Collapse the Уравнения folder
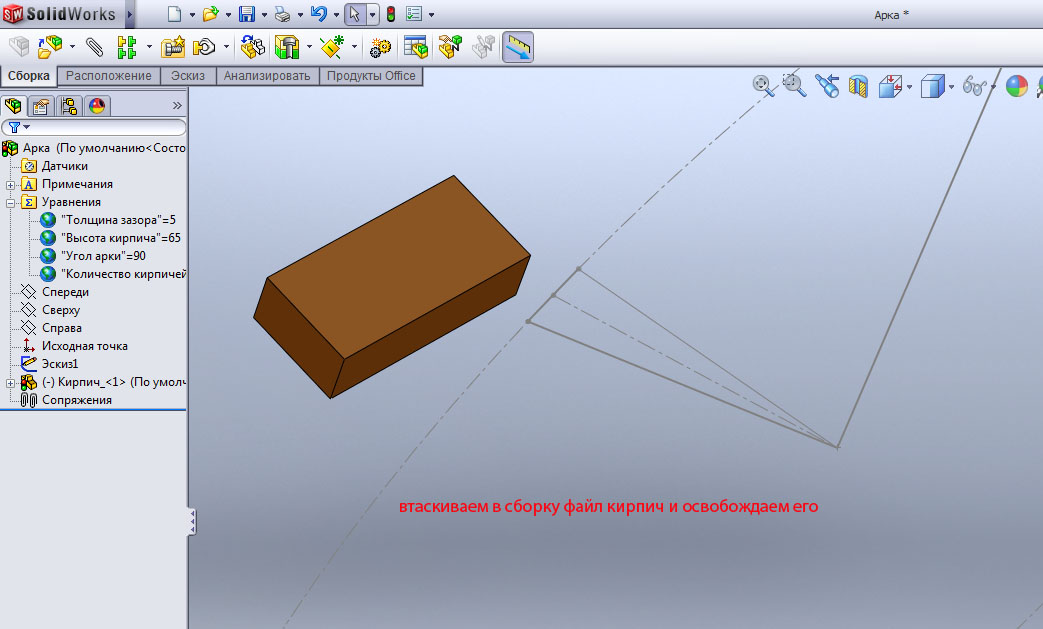The width and height of the screenshot is (1043, 629). click(x=11, y=202)
